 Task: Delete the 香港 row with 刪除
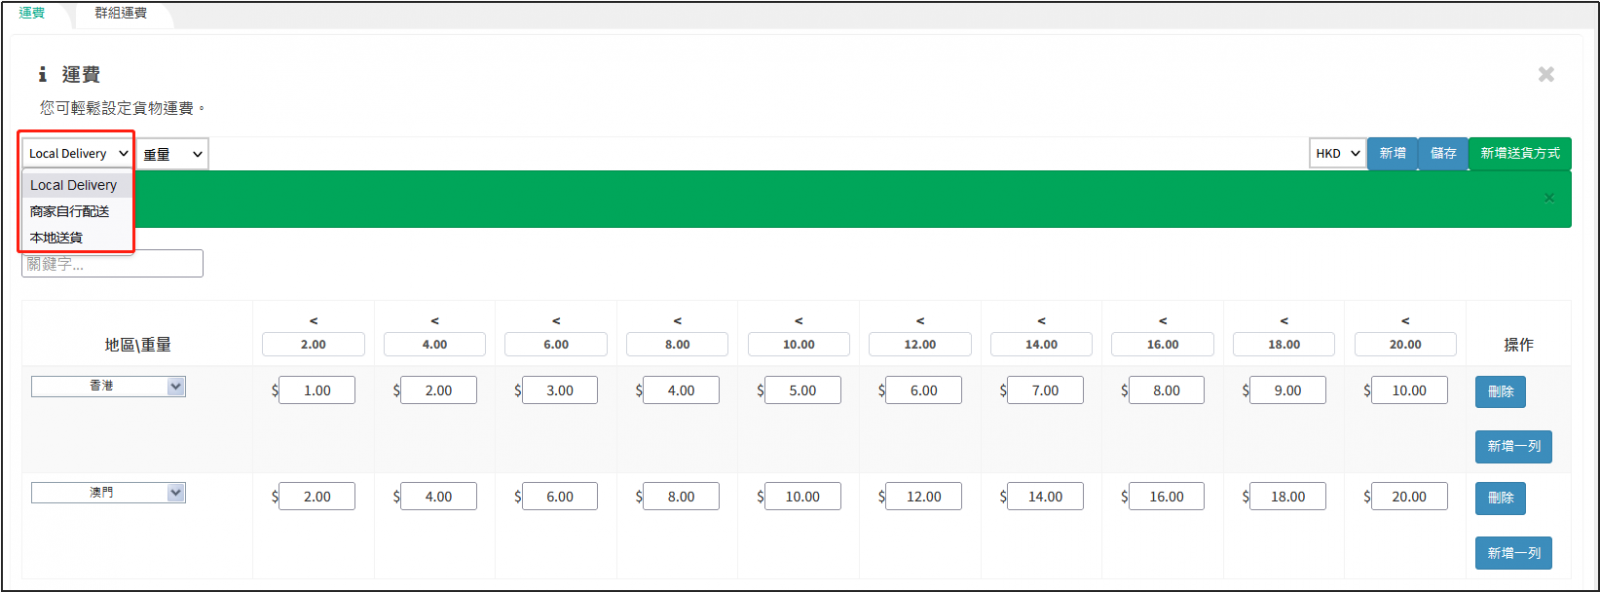[x=1500, y=392]
